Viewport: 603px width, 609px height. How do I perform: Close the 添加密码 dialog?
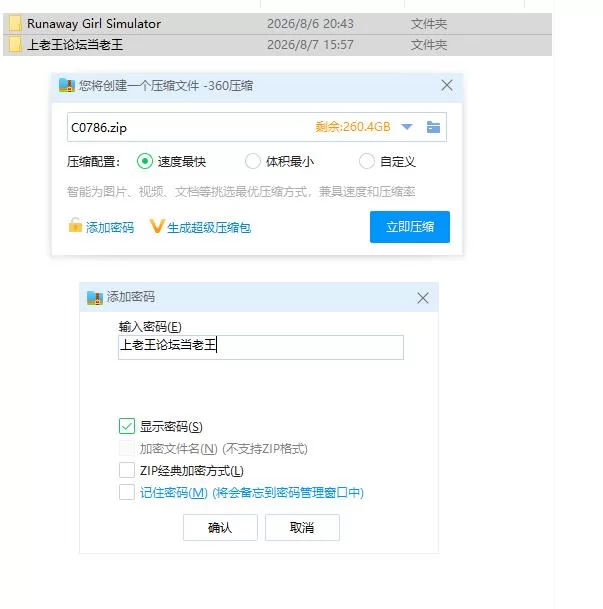[x=423, y=298]
